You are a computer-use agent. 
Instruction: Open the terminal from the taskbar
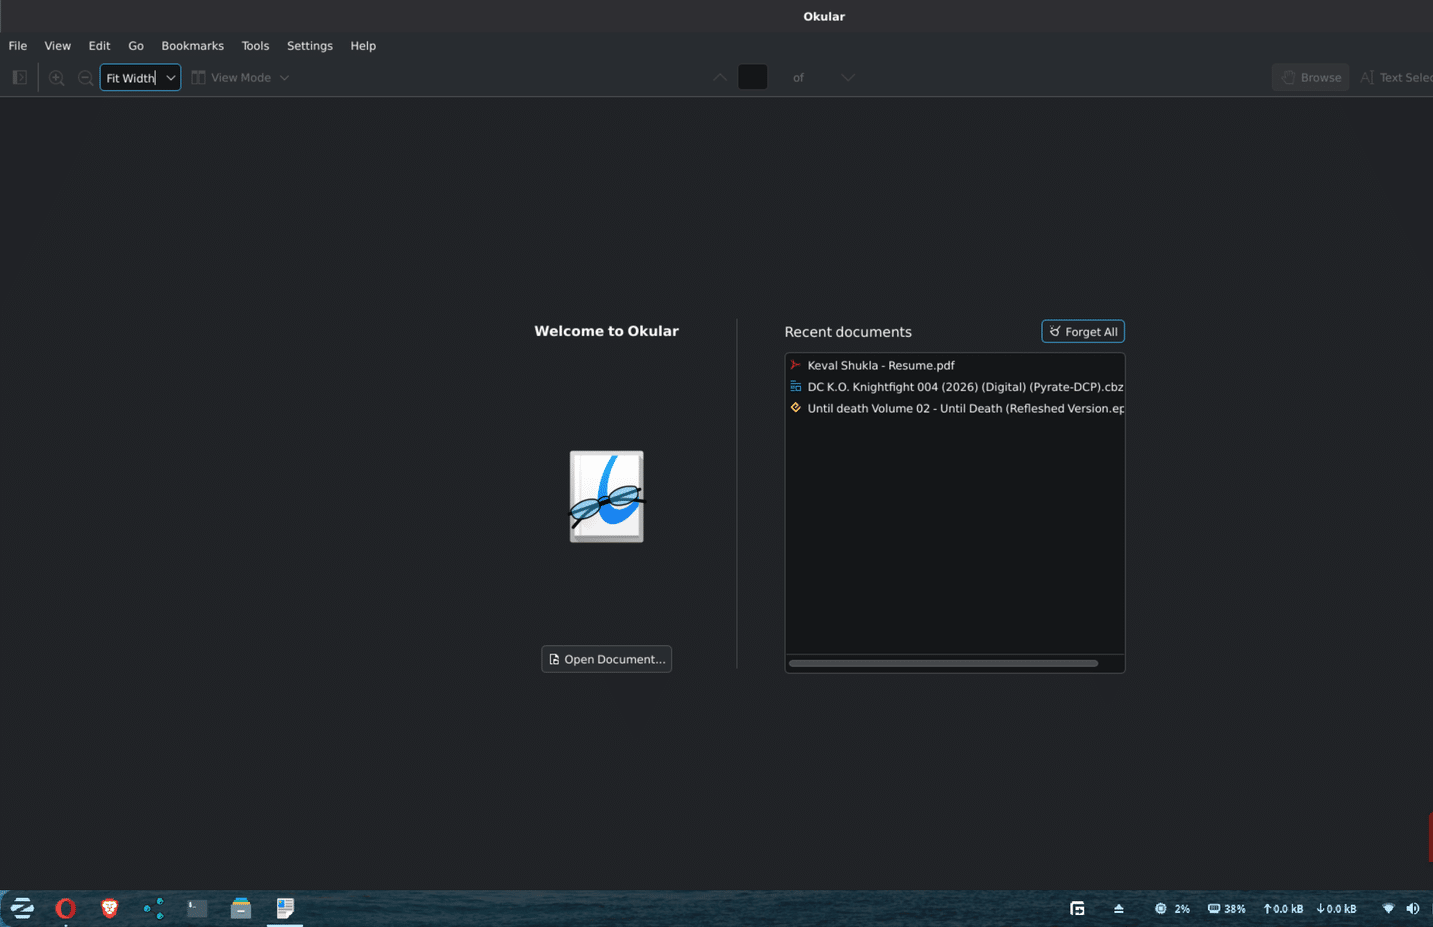pos(197,908)
